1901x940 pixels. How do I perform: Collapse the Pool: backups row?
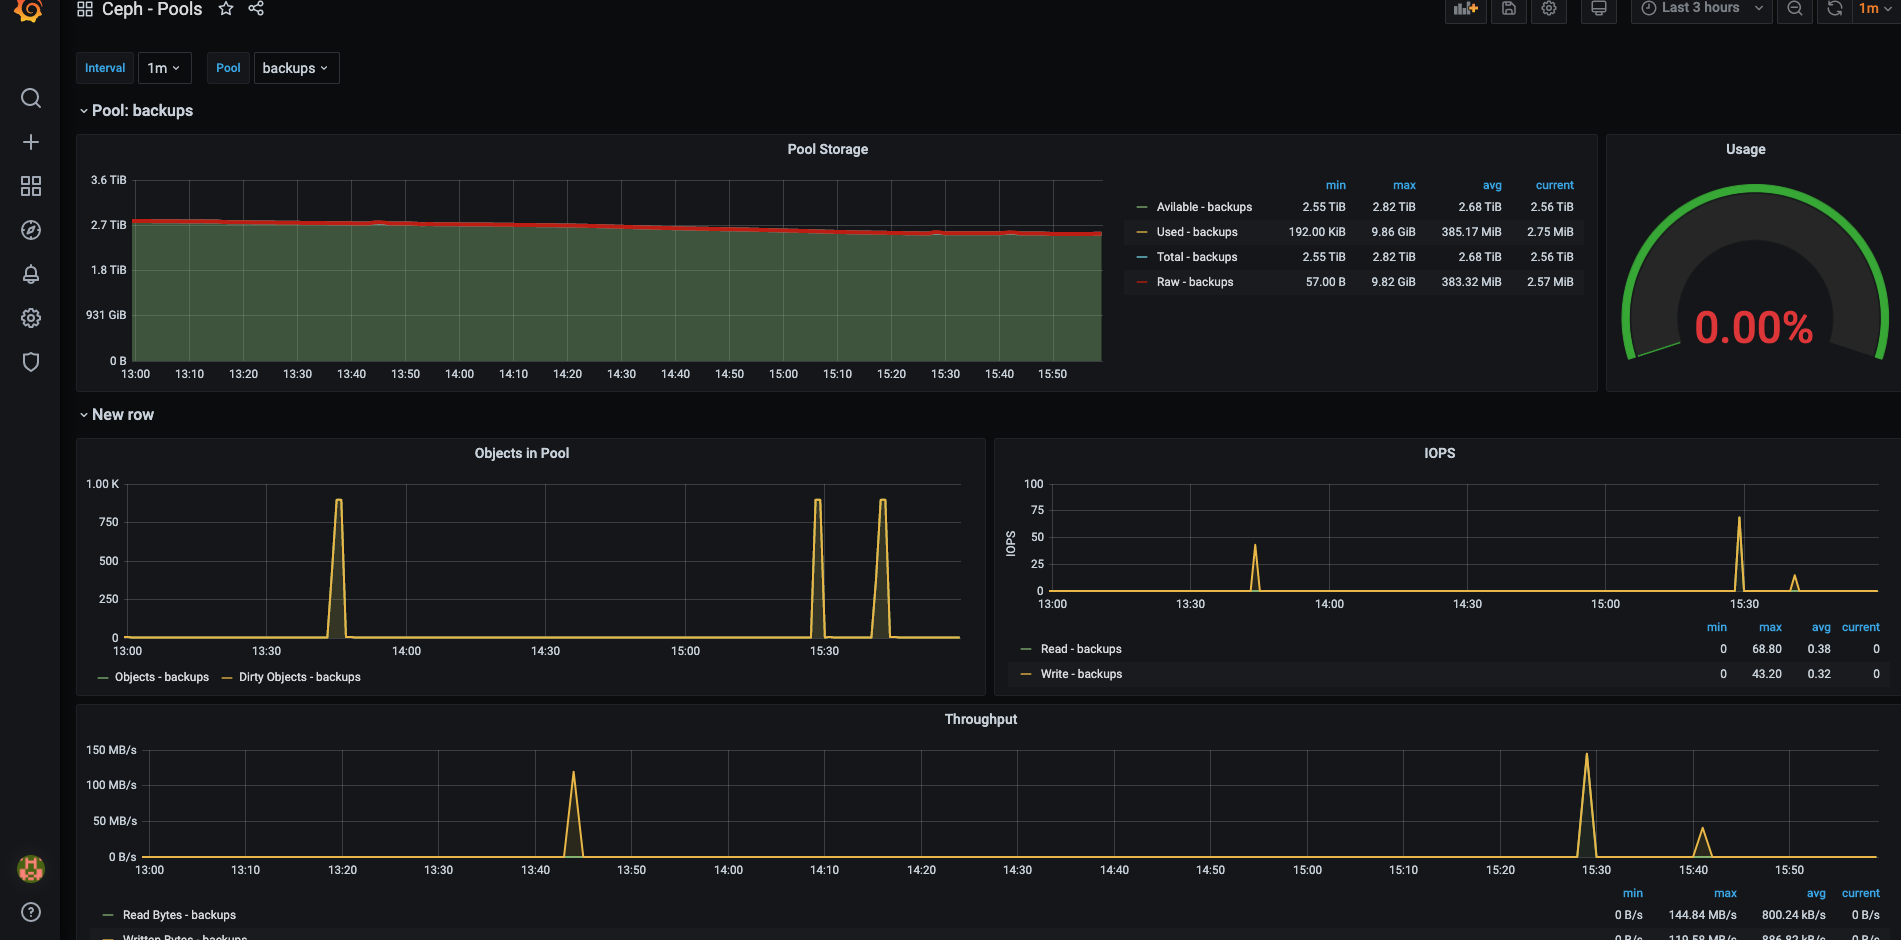click(x=136, y=111)
